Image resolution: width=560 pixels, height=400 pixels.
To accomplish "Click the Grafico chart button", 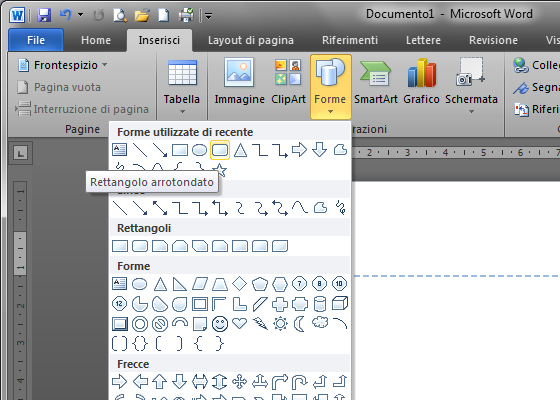I will [x=421, y=82].
